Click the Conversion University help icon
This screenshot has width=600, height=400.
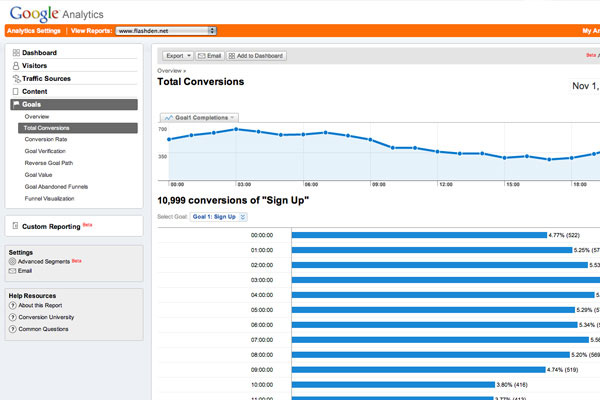click(x=13, y=317)
